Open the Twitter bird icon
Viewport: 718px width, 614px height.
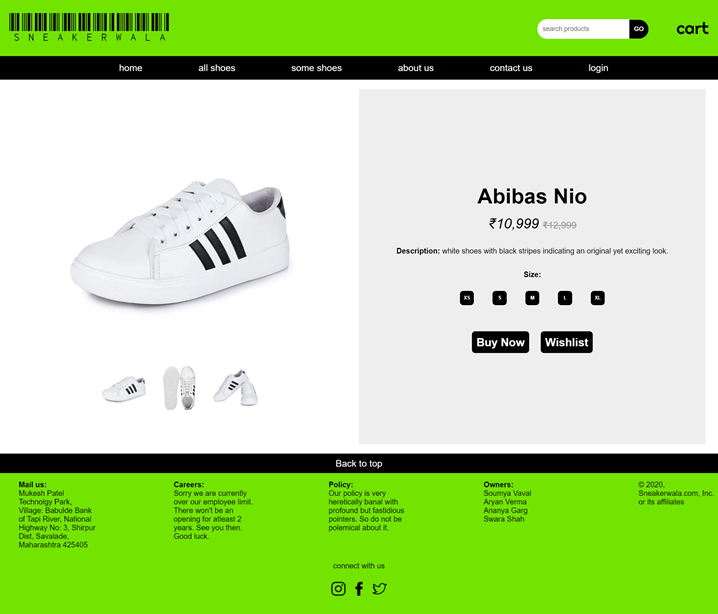pos(379,588)
